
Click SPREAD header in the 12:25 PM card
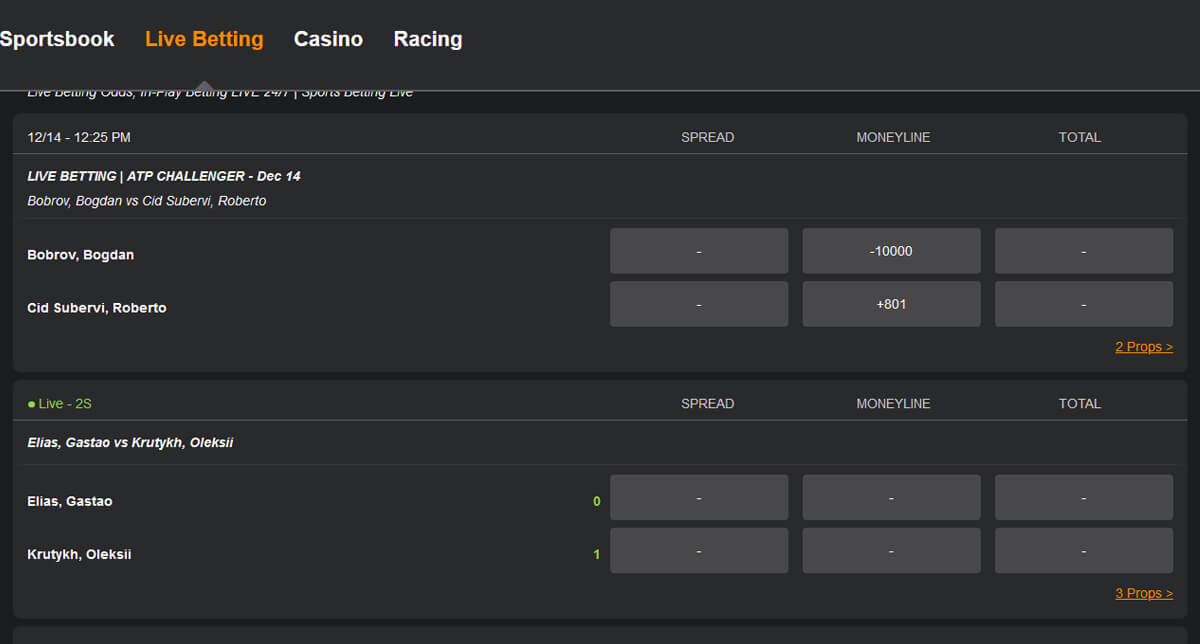708,137
